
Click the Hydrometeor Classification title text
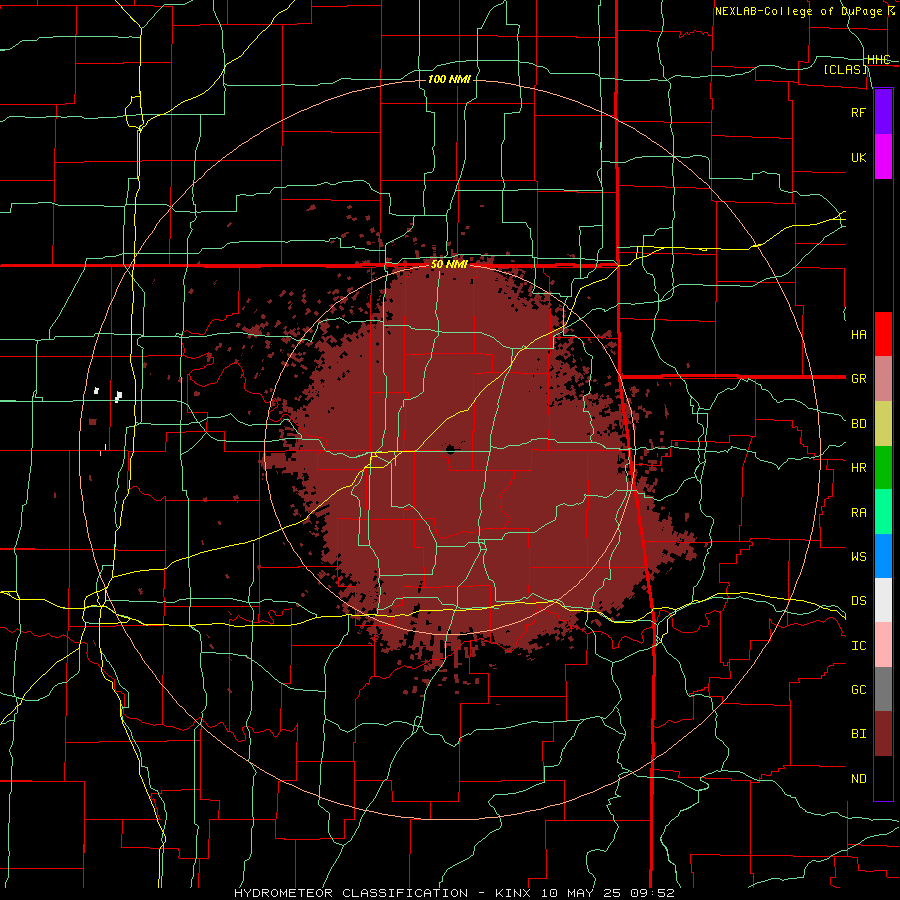[x=351, y=893]
